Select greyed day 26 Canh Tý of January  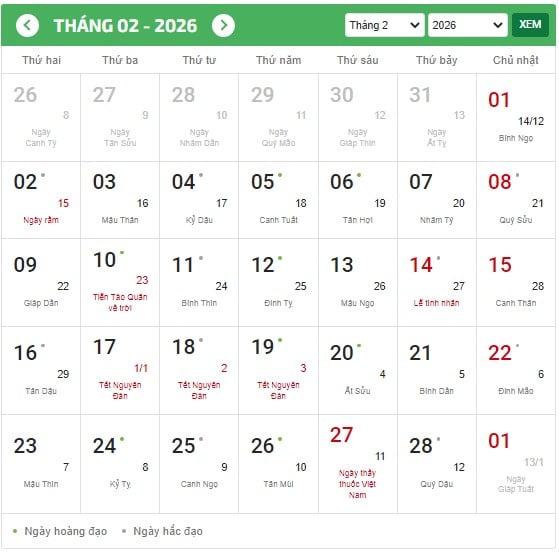click(41, 117)
